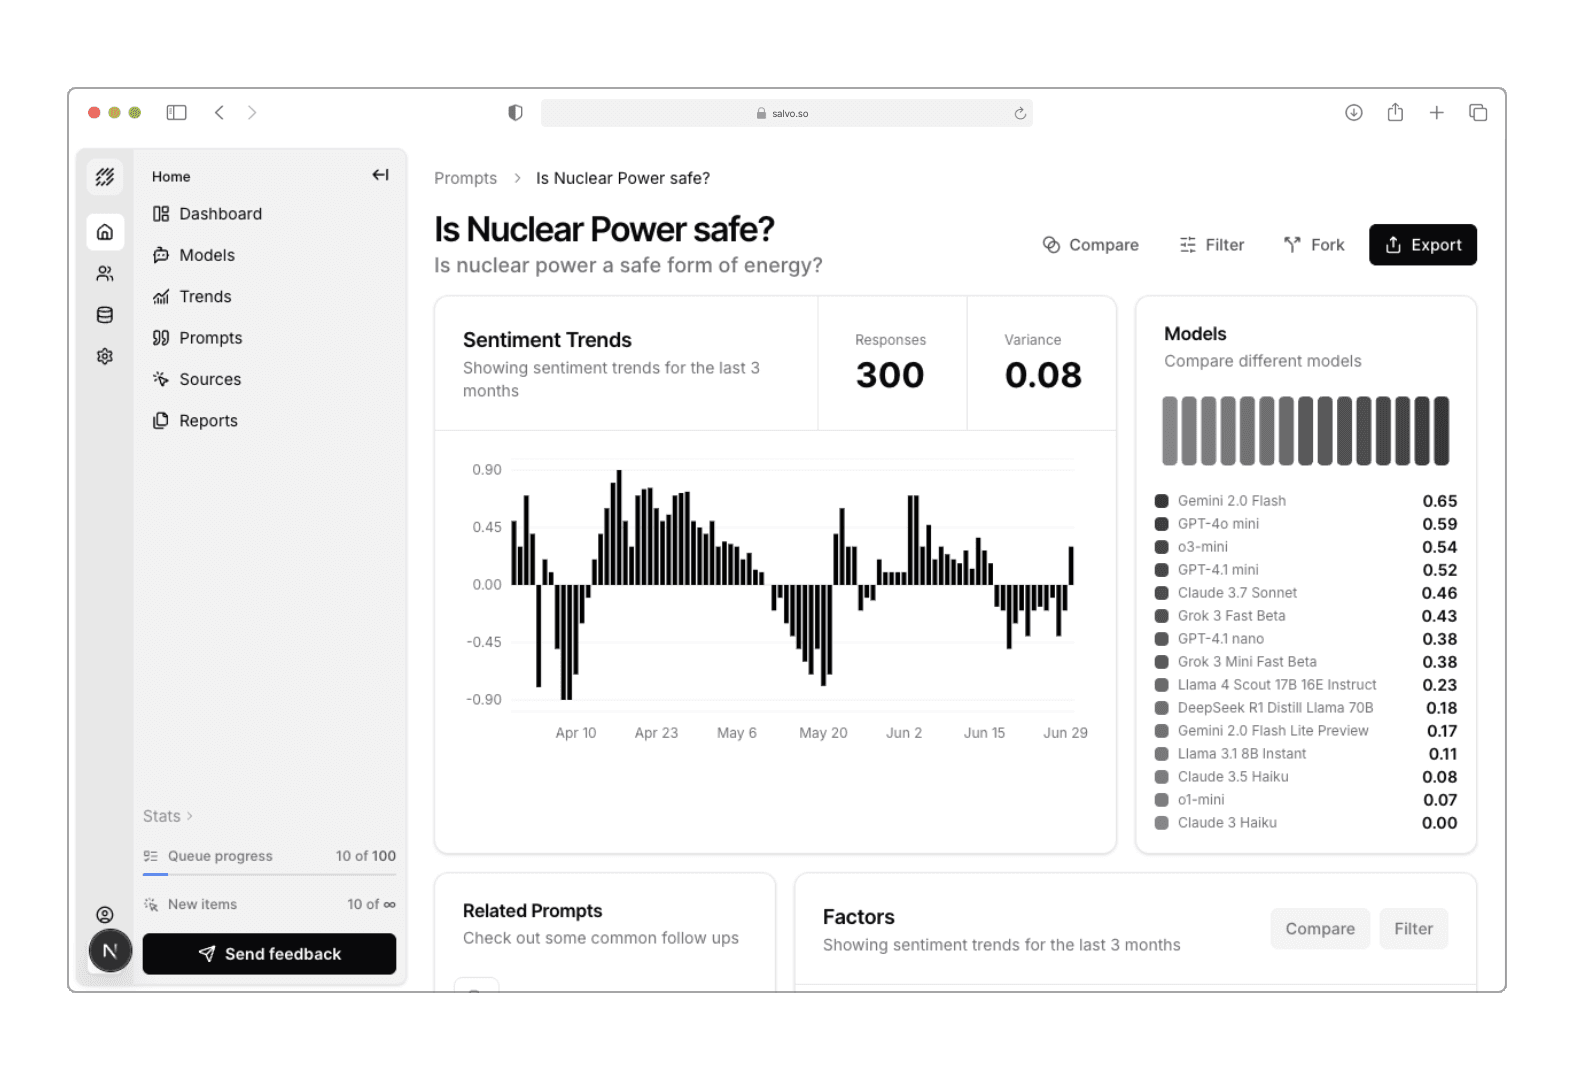The image size is (1575, 1080).
Task: Open the Factors Filter dropdown
Action: (x=1413, y=929)
